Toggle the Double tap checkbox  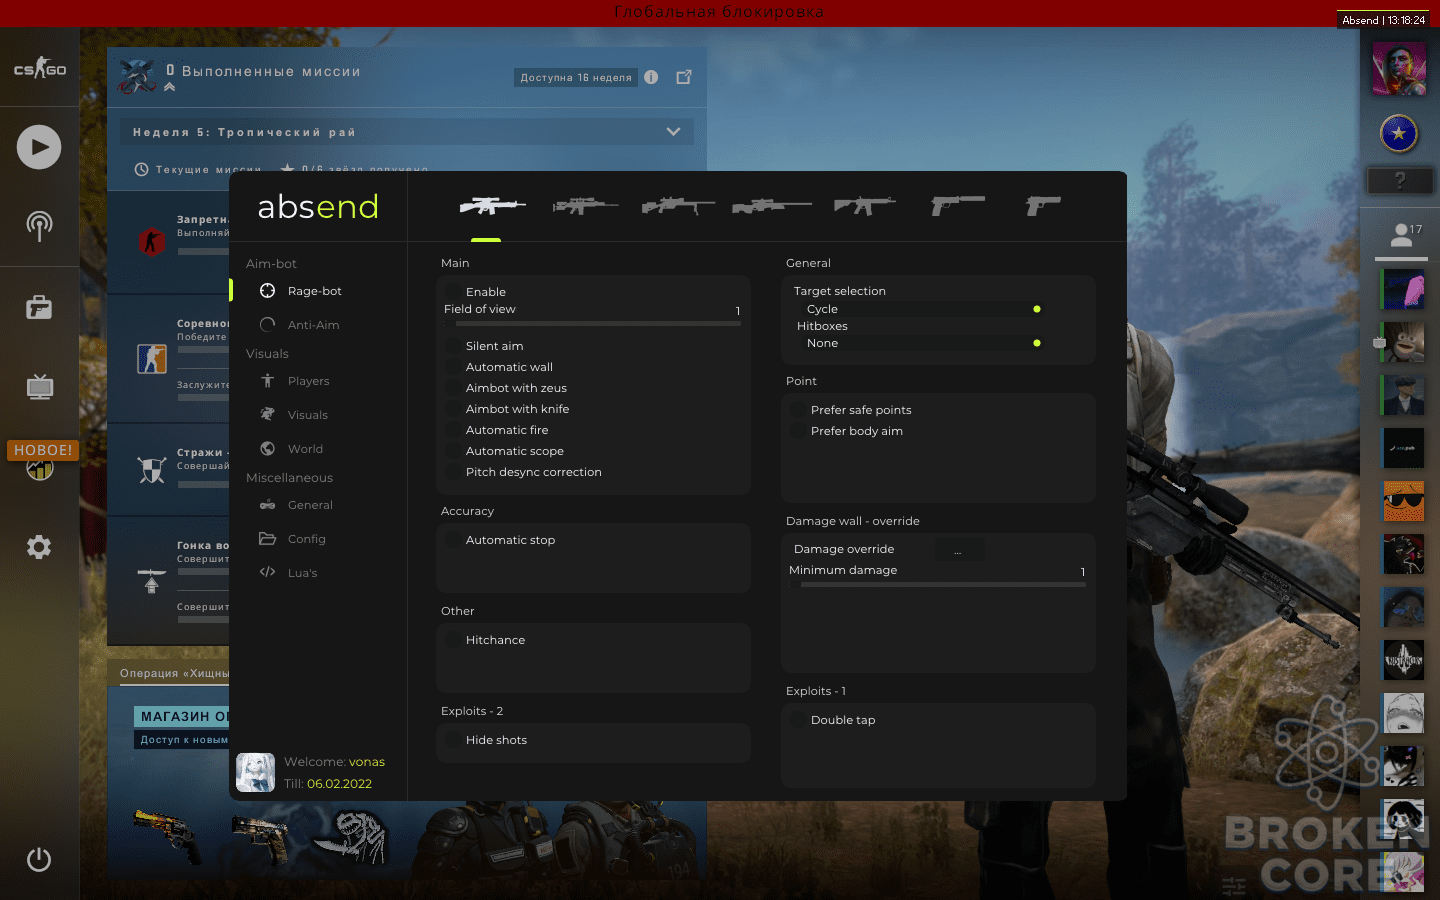point(798,720)
